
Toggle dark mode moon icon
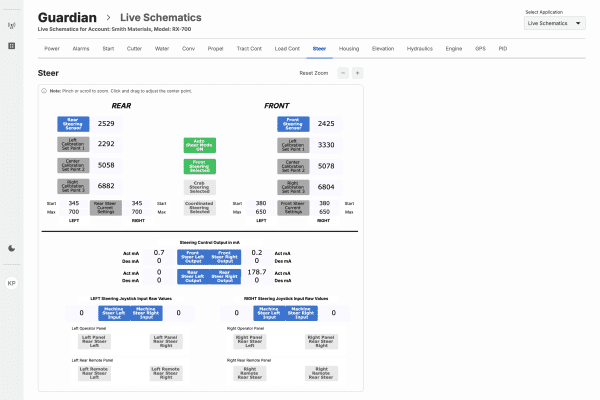click(x=11, y=248)
